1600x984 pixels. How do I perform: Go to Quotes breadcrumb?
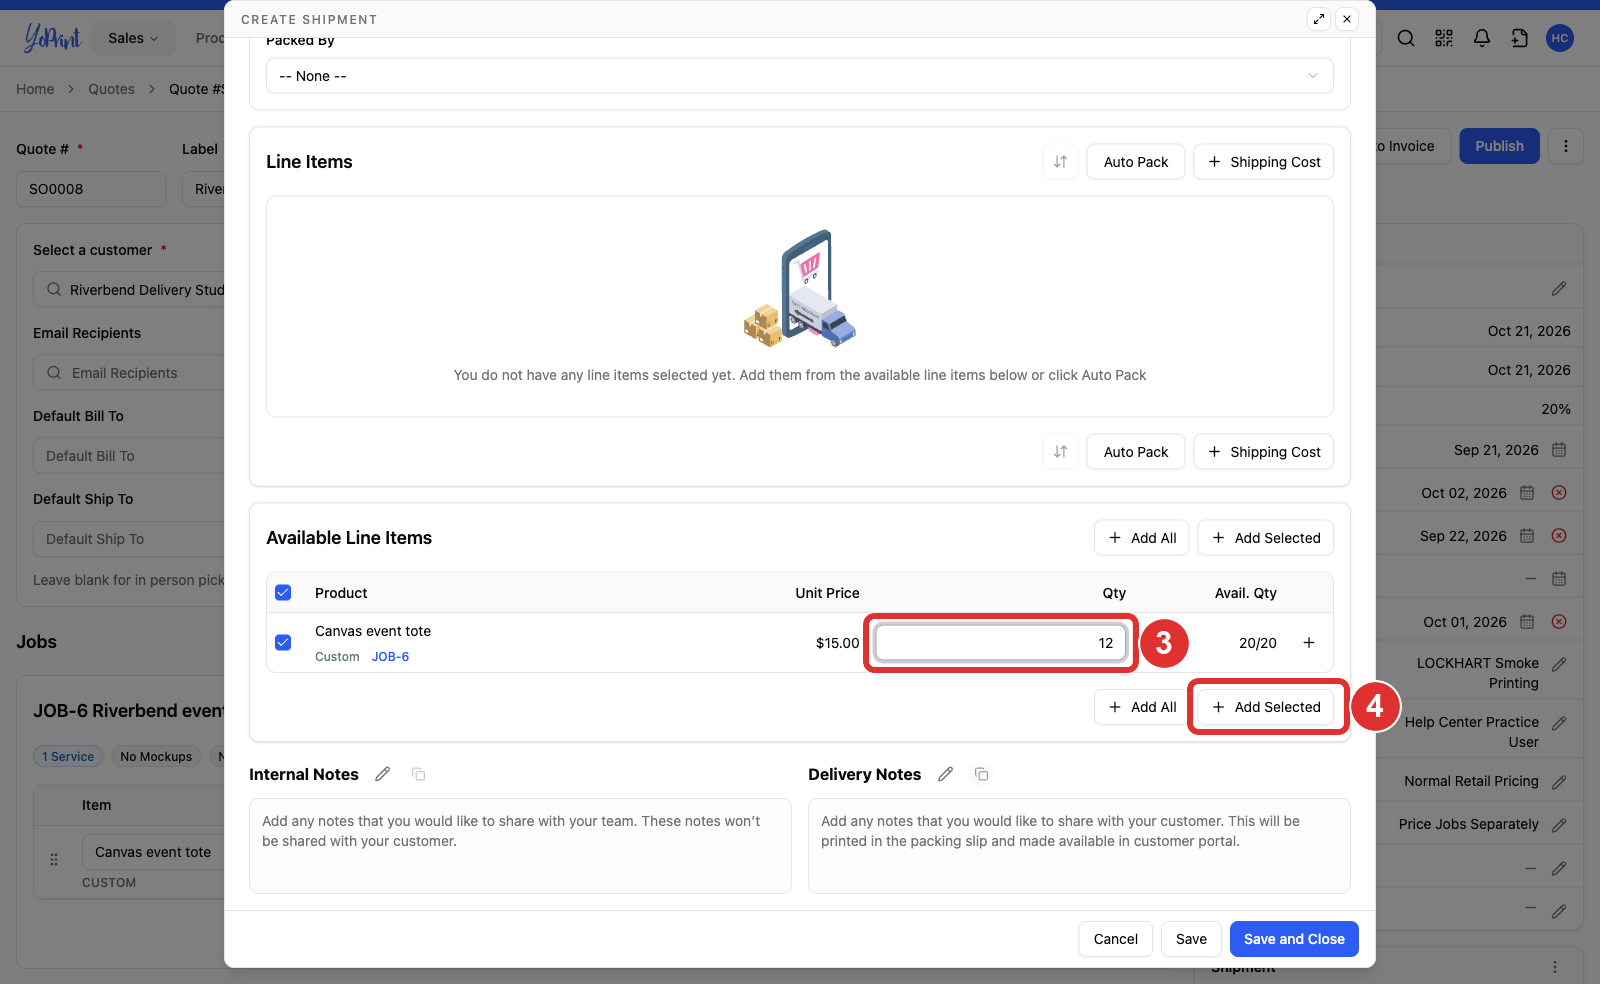click(111, 89)
